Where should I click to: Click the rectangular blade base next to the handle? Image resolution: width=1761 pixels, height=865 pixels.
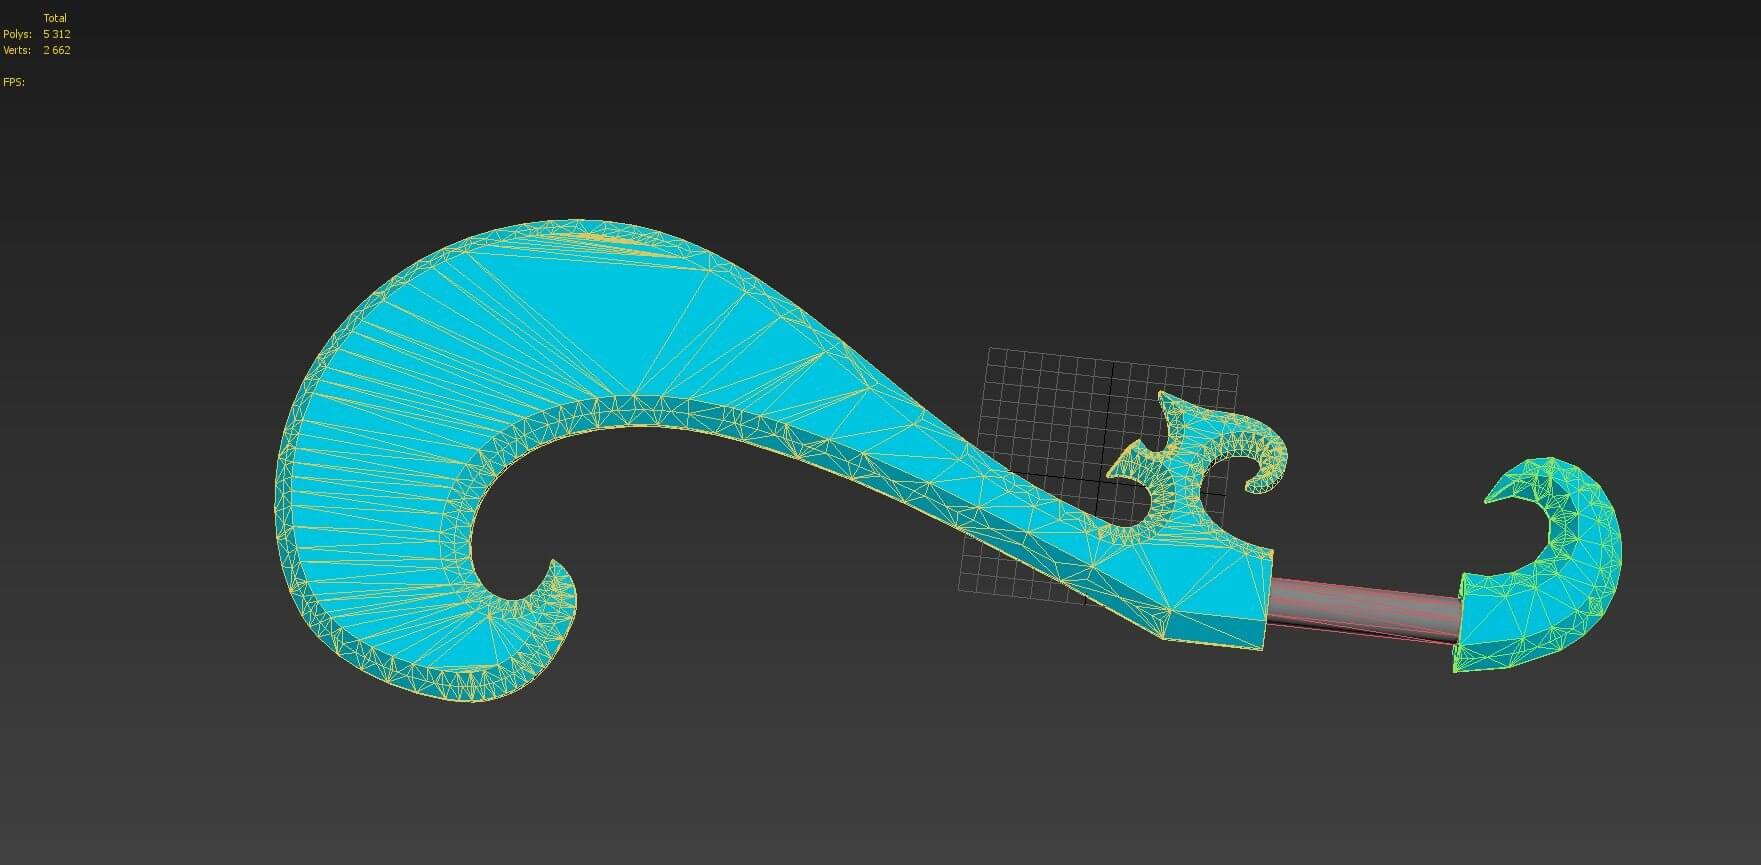coord(1215,600)
